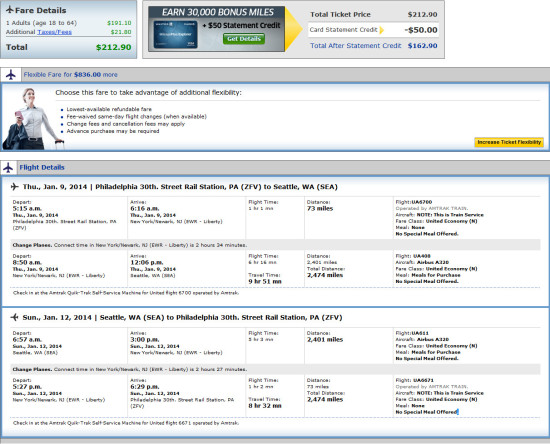Click the yellow arrow next to Card Statement Credit
This screenshot has width=550, height=444.
[x=382, y=30]
